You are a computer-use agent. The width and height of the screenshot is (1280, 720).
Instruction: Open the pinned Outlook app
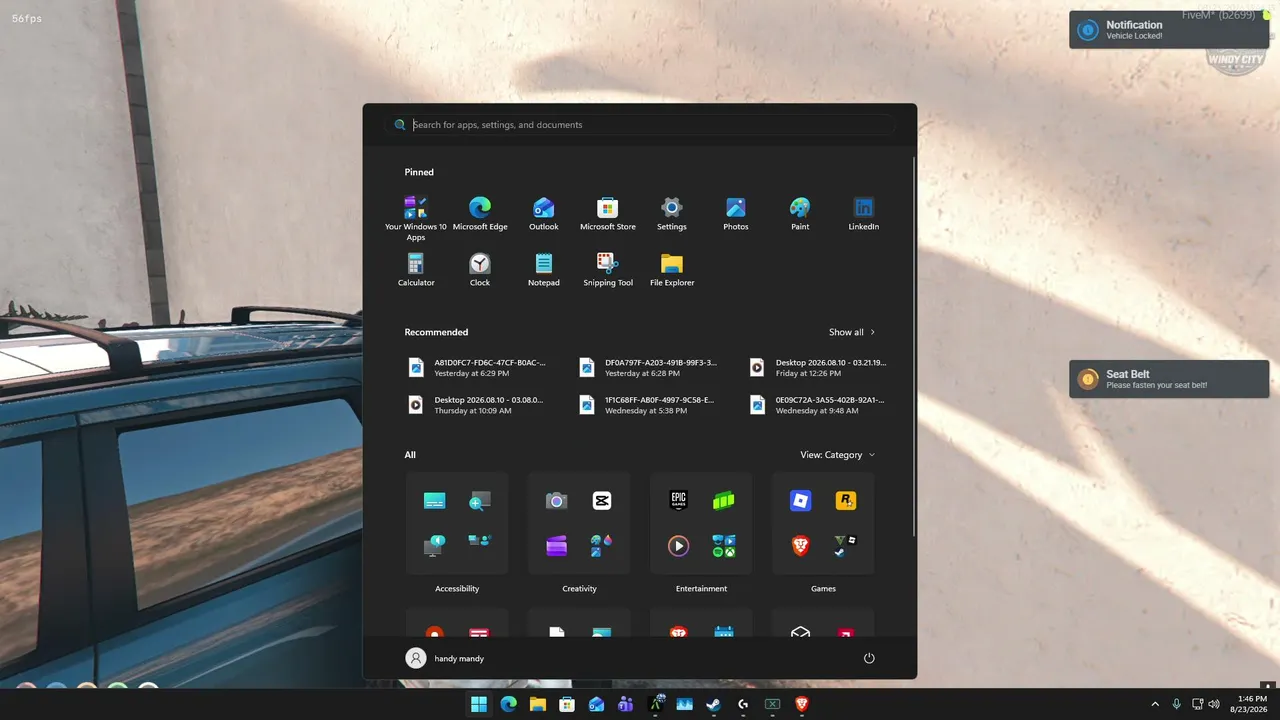point(544,214)
